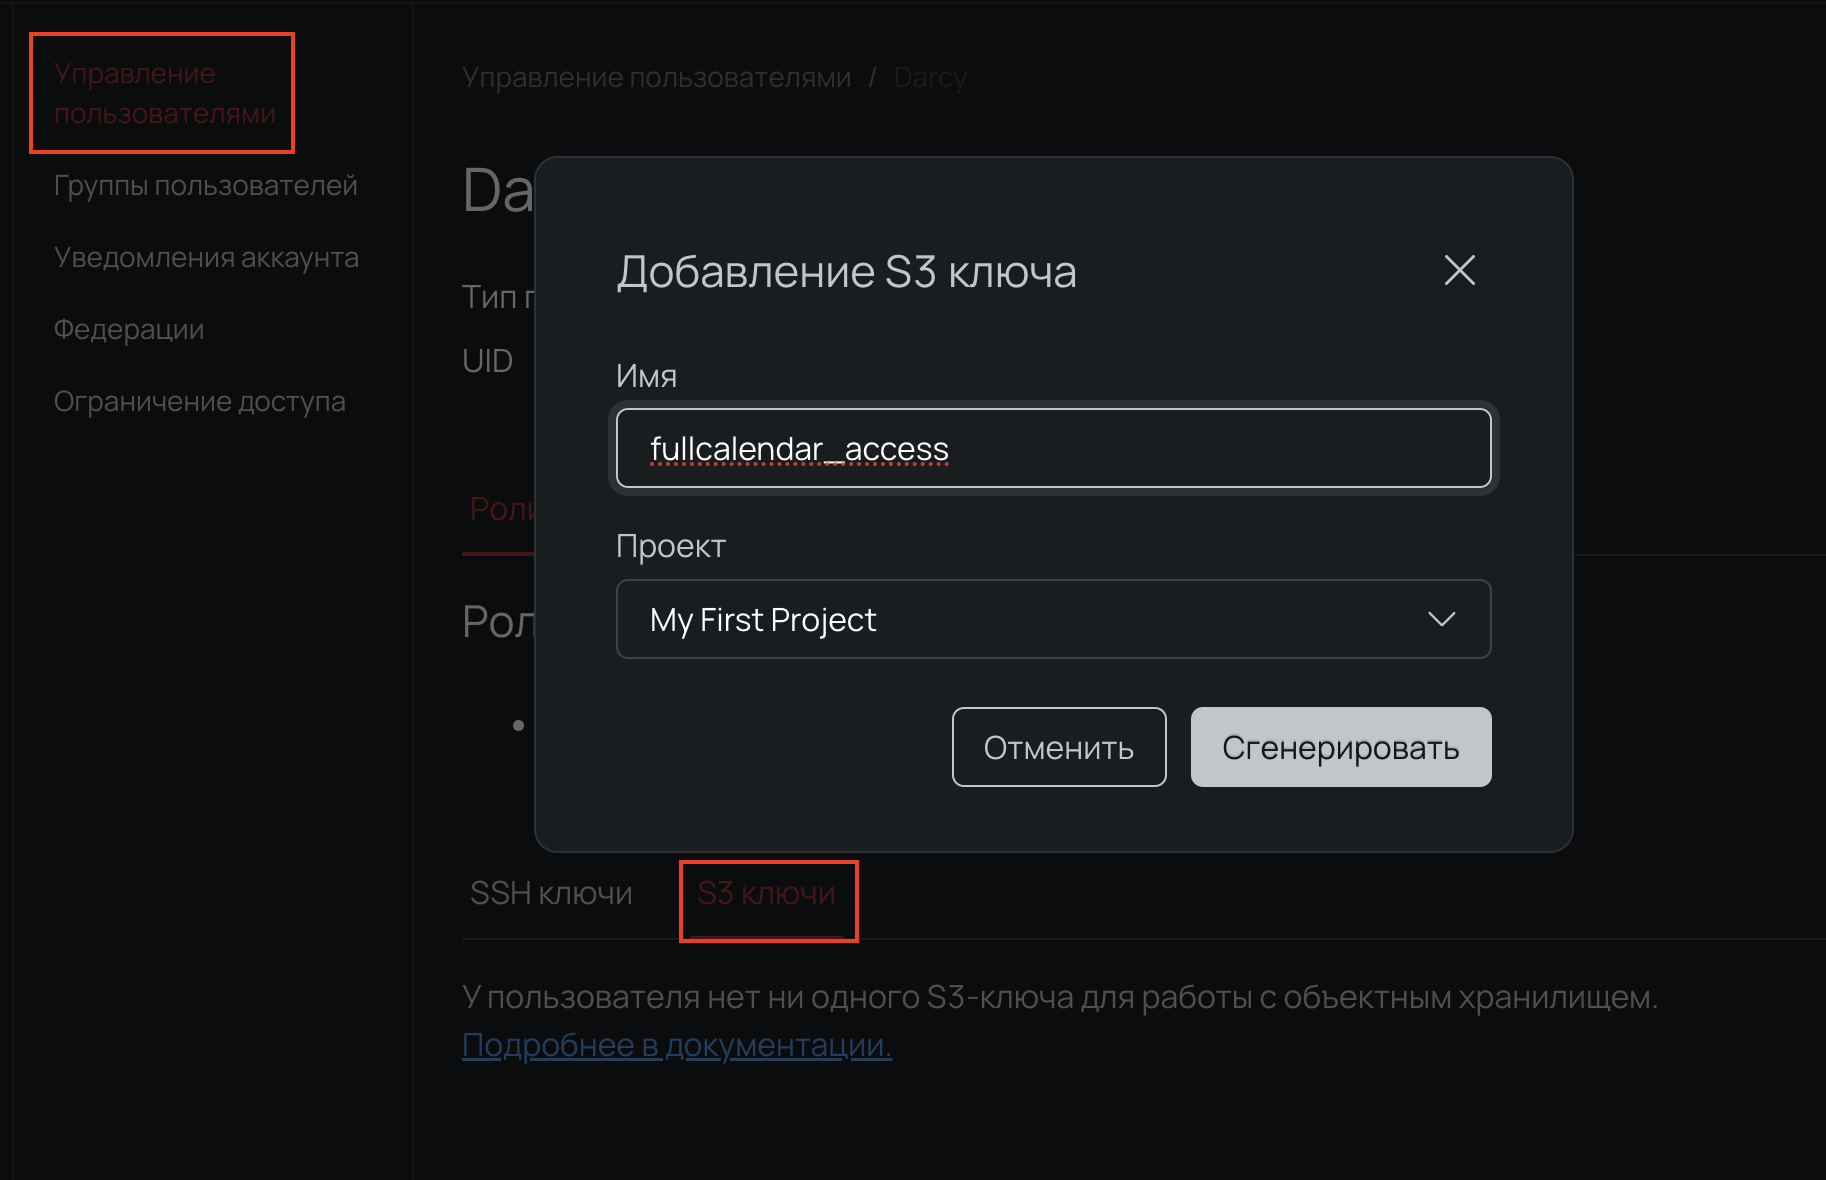1826x1180 pixels.
Task: Open Ограничение доступа sidebar item
Action: click(x=199, y=402)
